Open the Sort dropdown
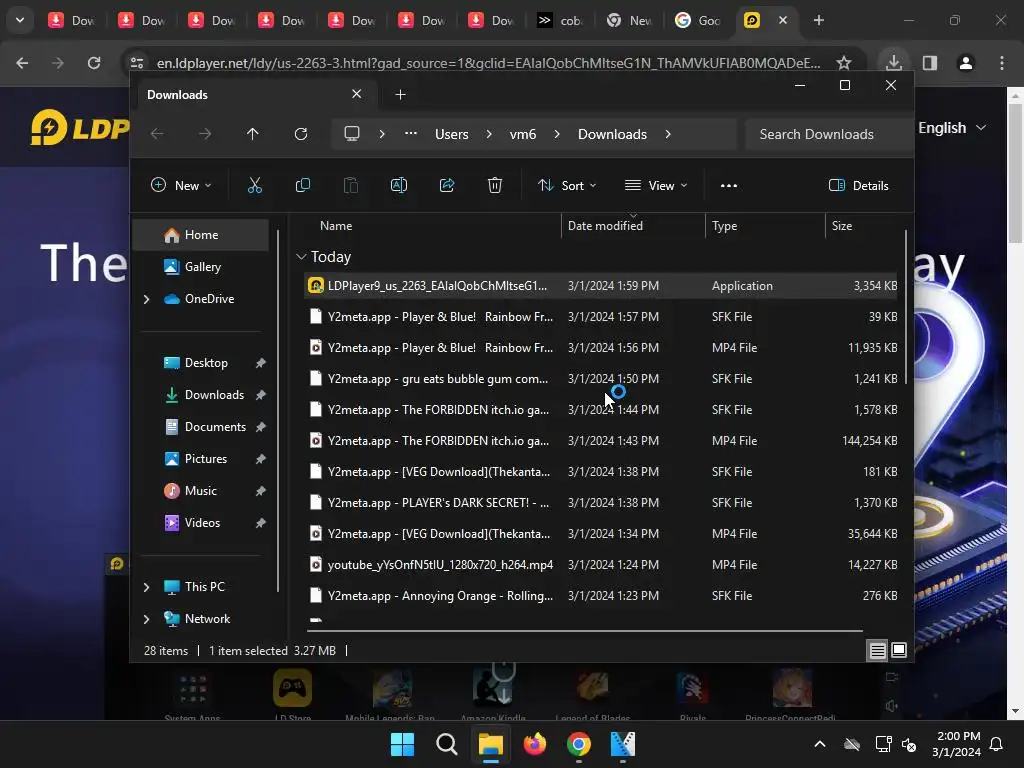The image size is (1024, 768). [x=567, y=185]
